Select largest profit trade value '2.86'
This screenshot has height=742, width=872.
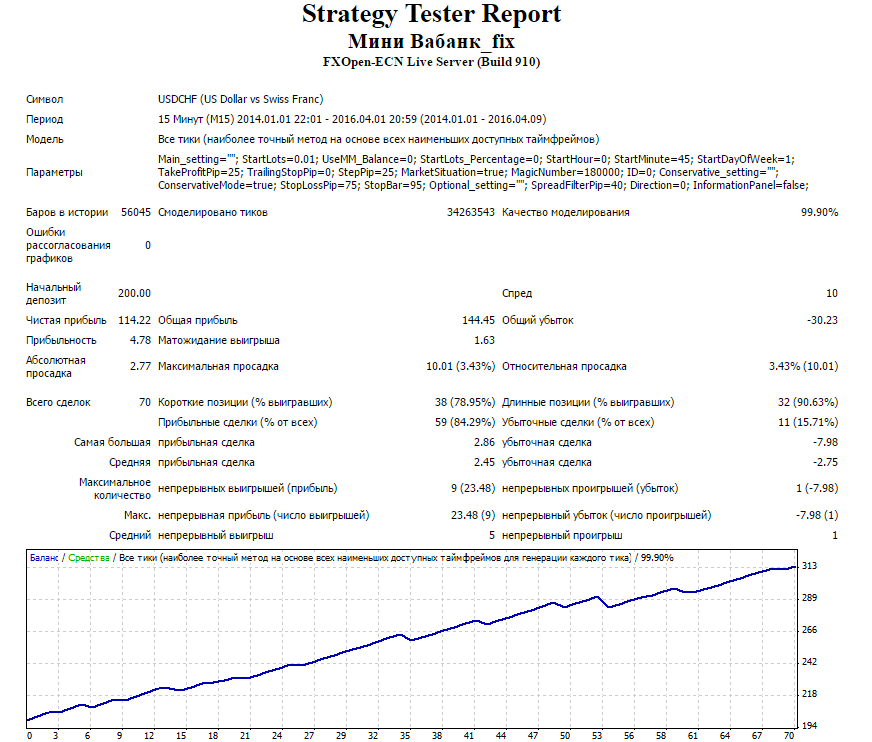click(x=484, y=442)
